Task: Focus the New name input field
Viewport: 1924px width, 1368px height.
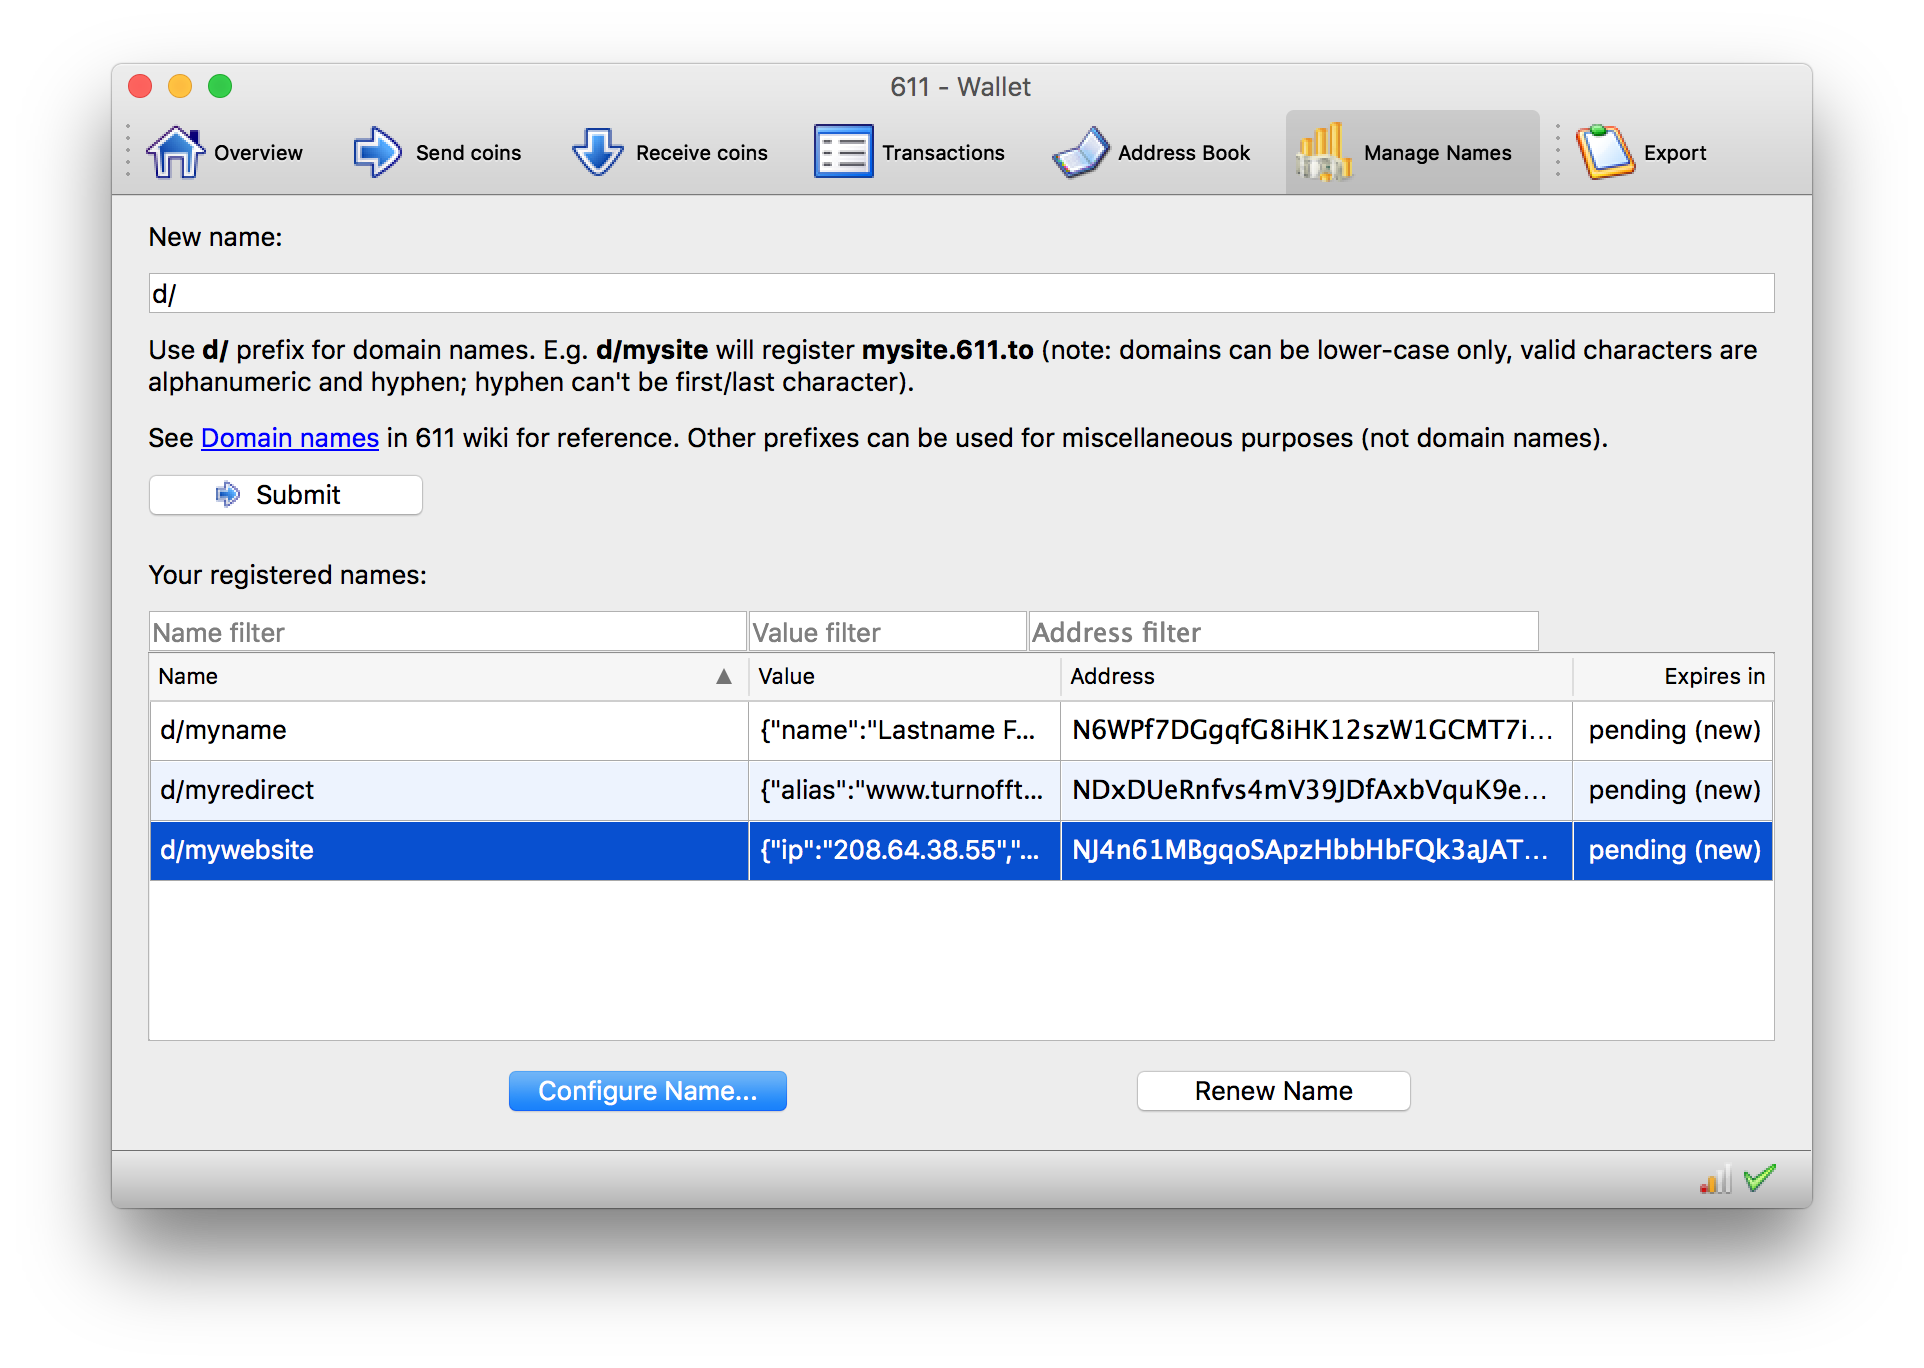Action: 960,294
